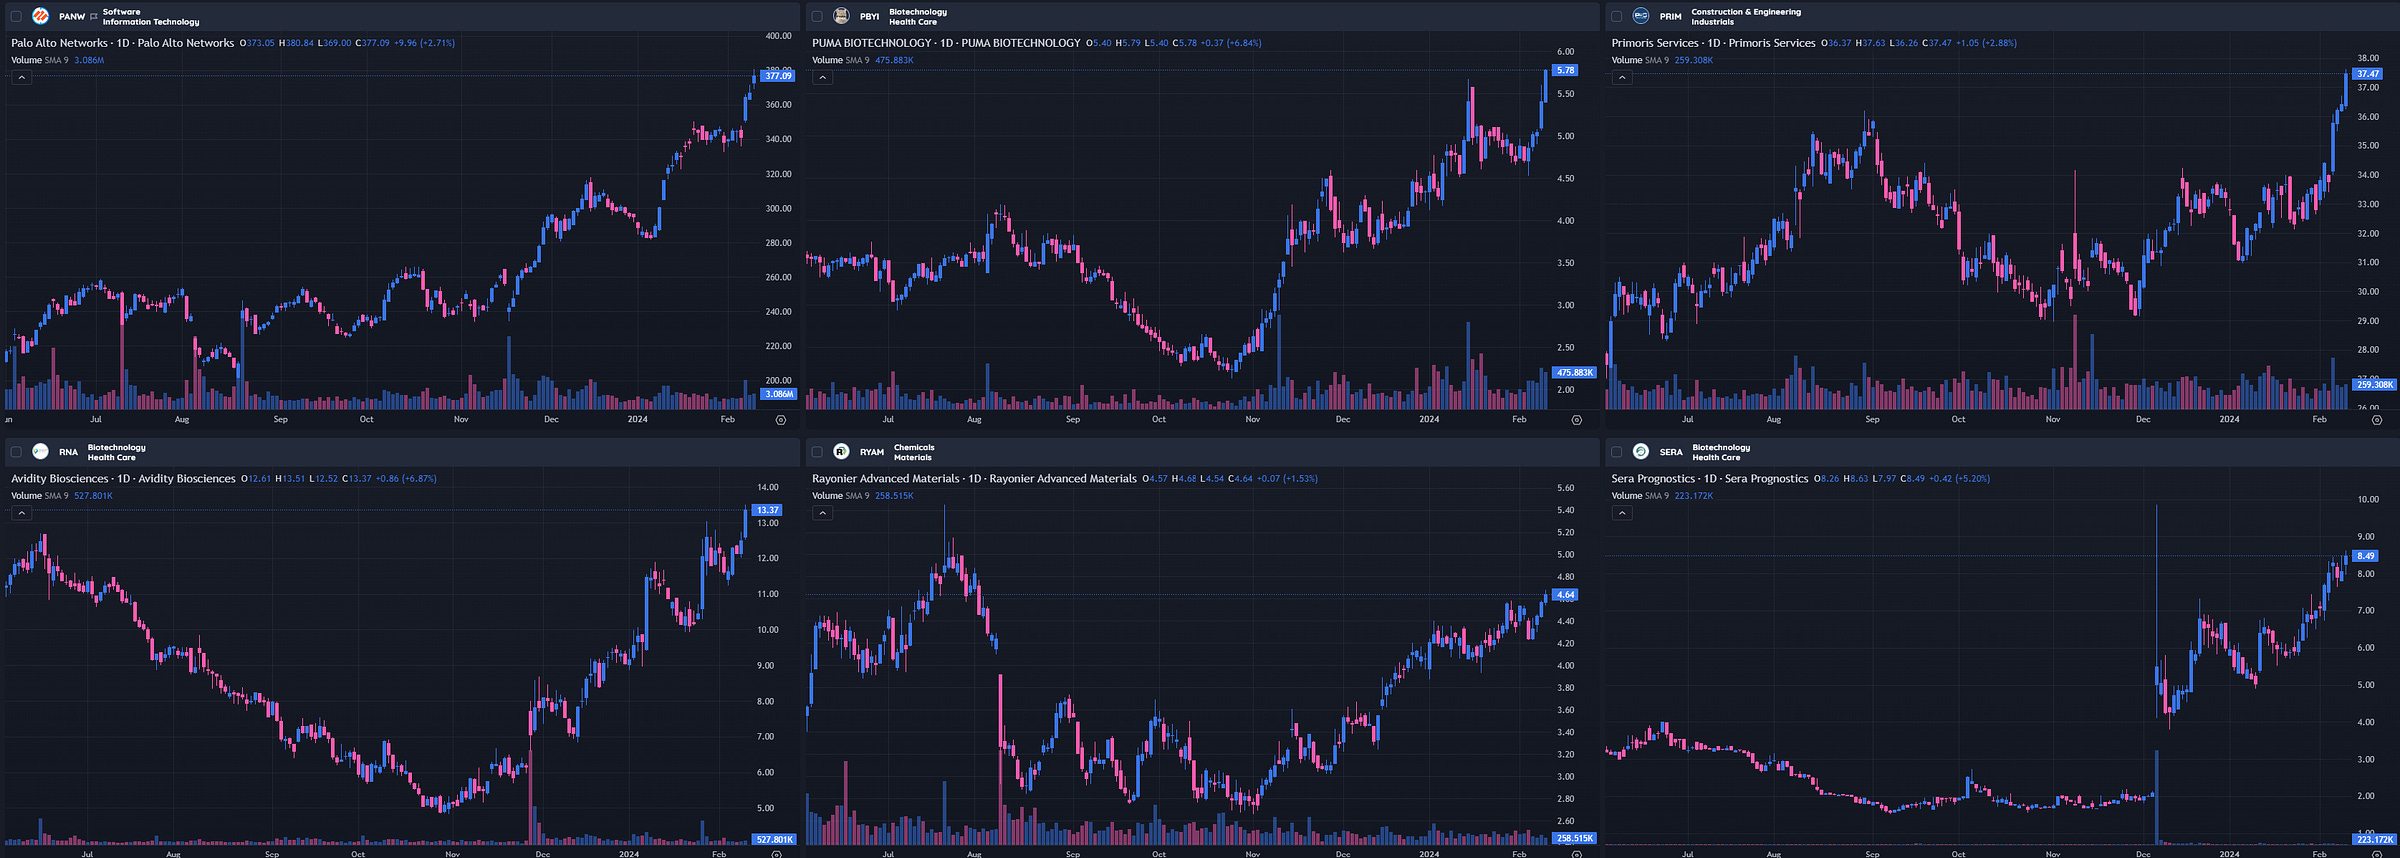Click the RYAM ticker symbol
The height and width of the screenshot is (858, 2400).
(872, 452)
